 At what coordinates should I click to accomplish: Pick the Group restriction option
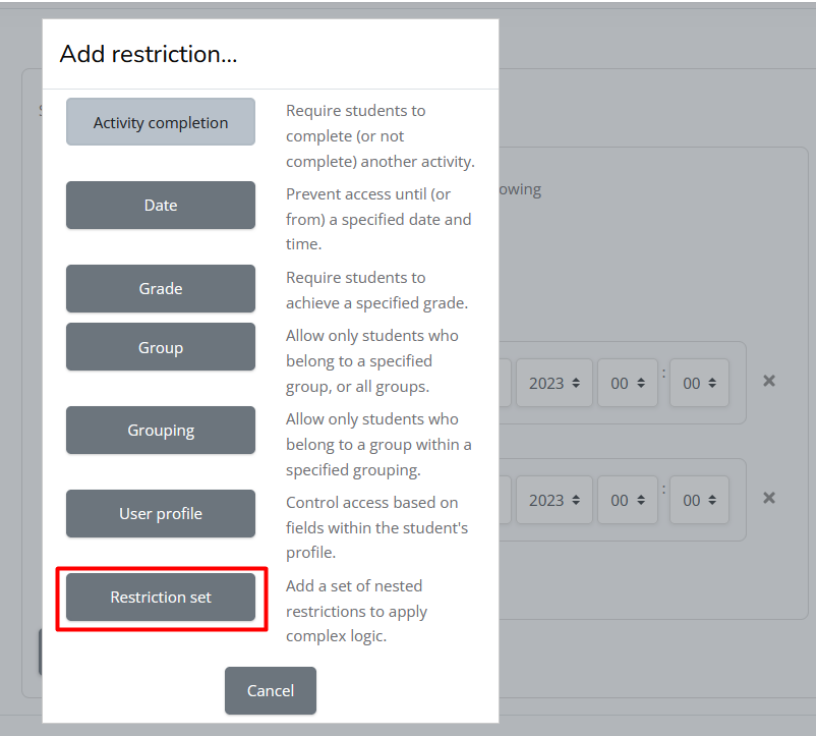point(161,348)
